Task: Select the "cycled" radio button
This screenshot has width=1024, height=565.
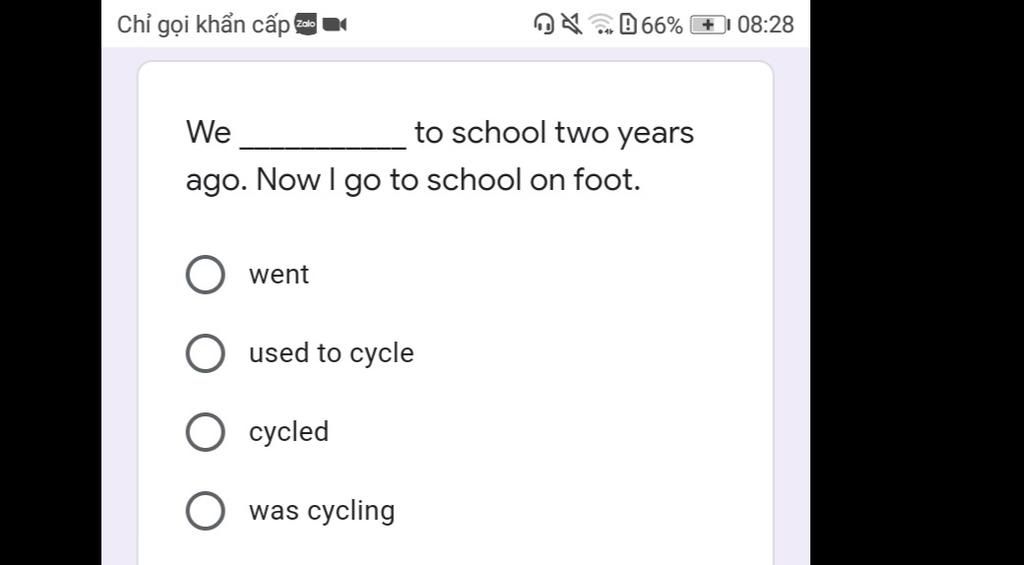Action: pos(205,432)
